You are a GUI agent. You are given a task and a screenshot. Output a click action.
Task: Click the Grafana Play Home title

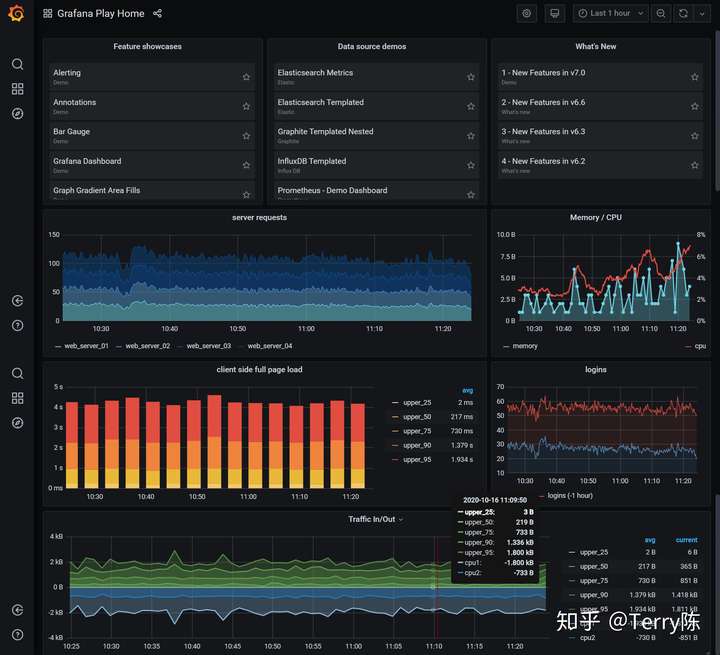point(101,13)
